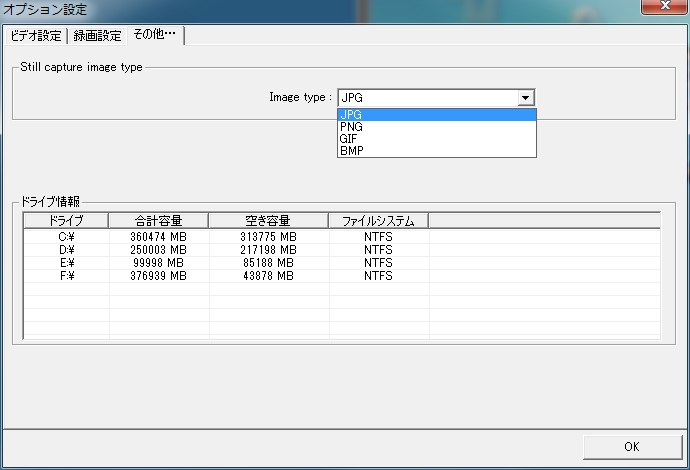Click the OK button
The image size is (690, 470).
coord(631,446)
